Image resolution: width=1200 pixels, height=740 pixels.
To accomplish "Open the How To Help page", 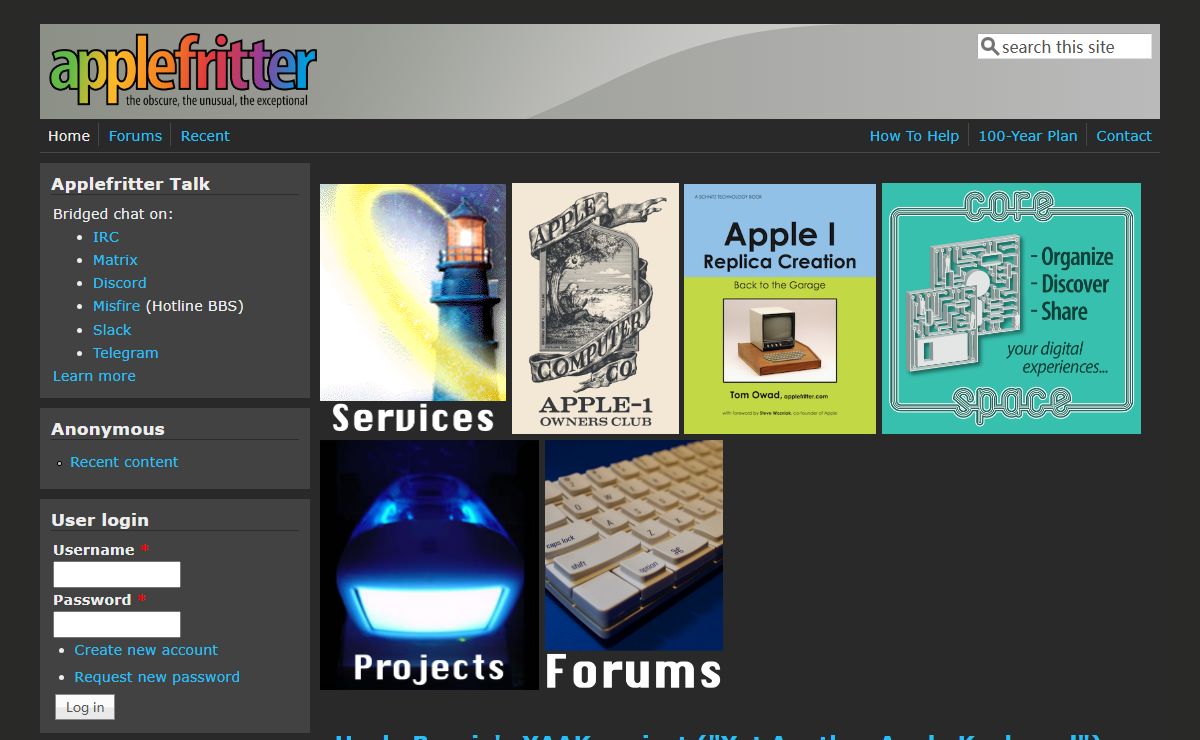I will coord(914,136).
